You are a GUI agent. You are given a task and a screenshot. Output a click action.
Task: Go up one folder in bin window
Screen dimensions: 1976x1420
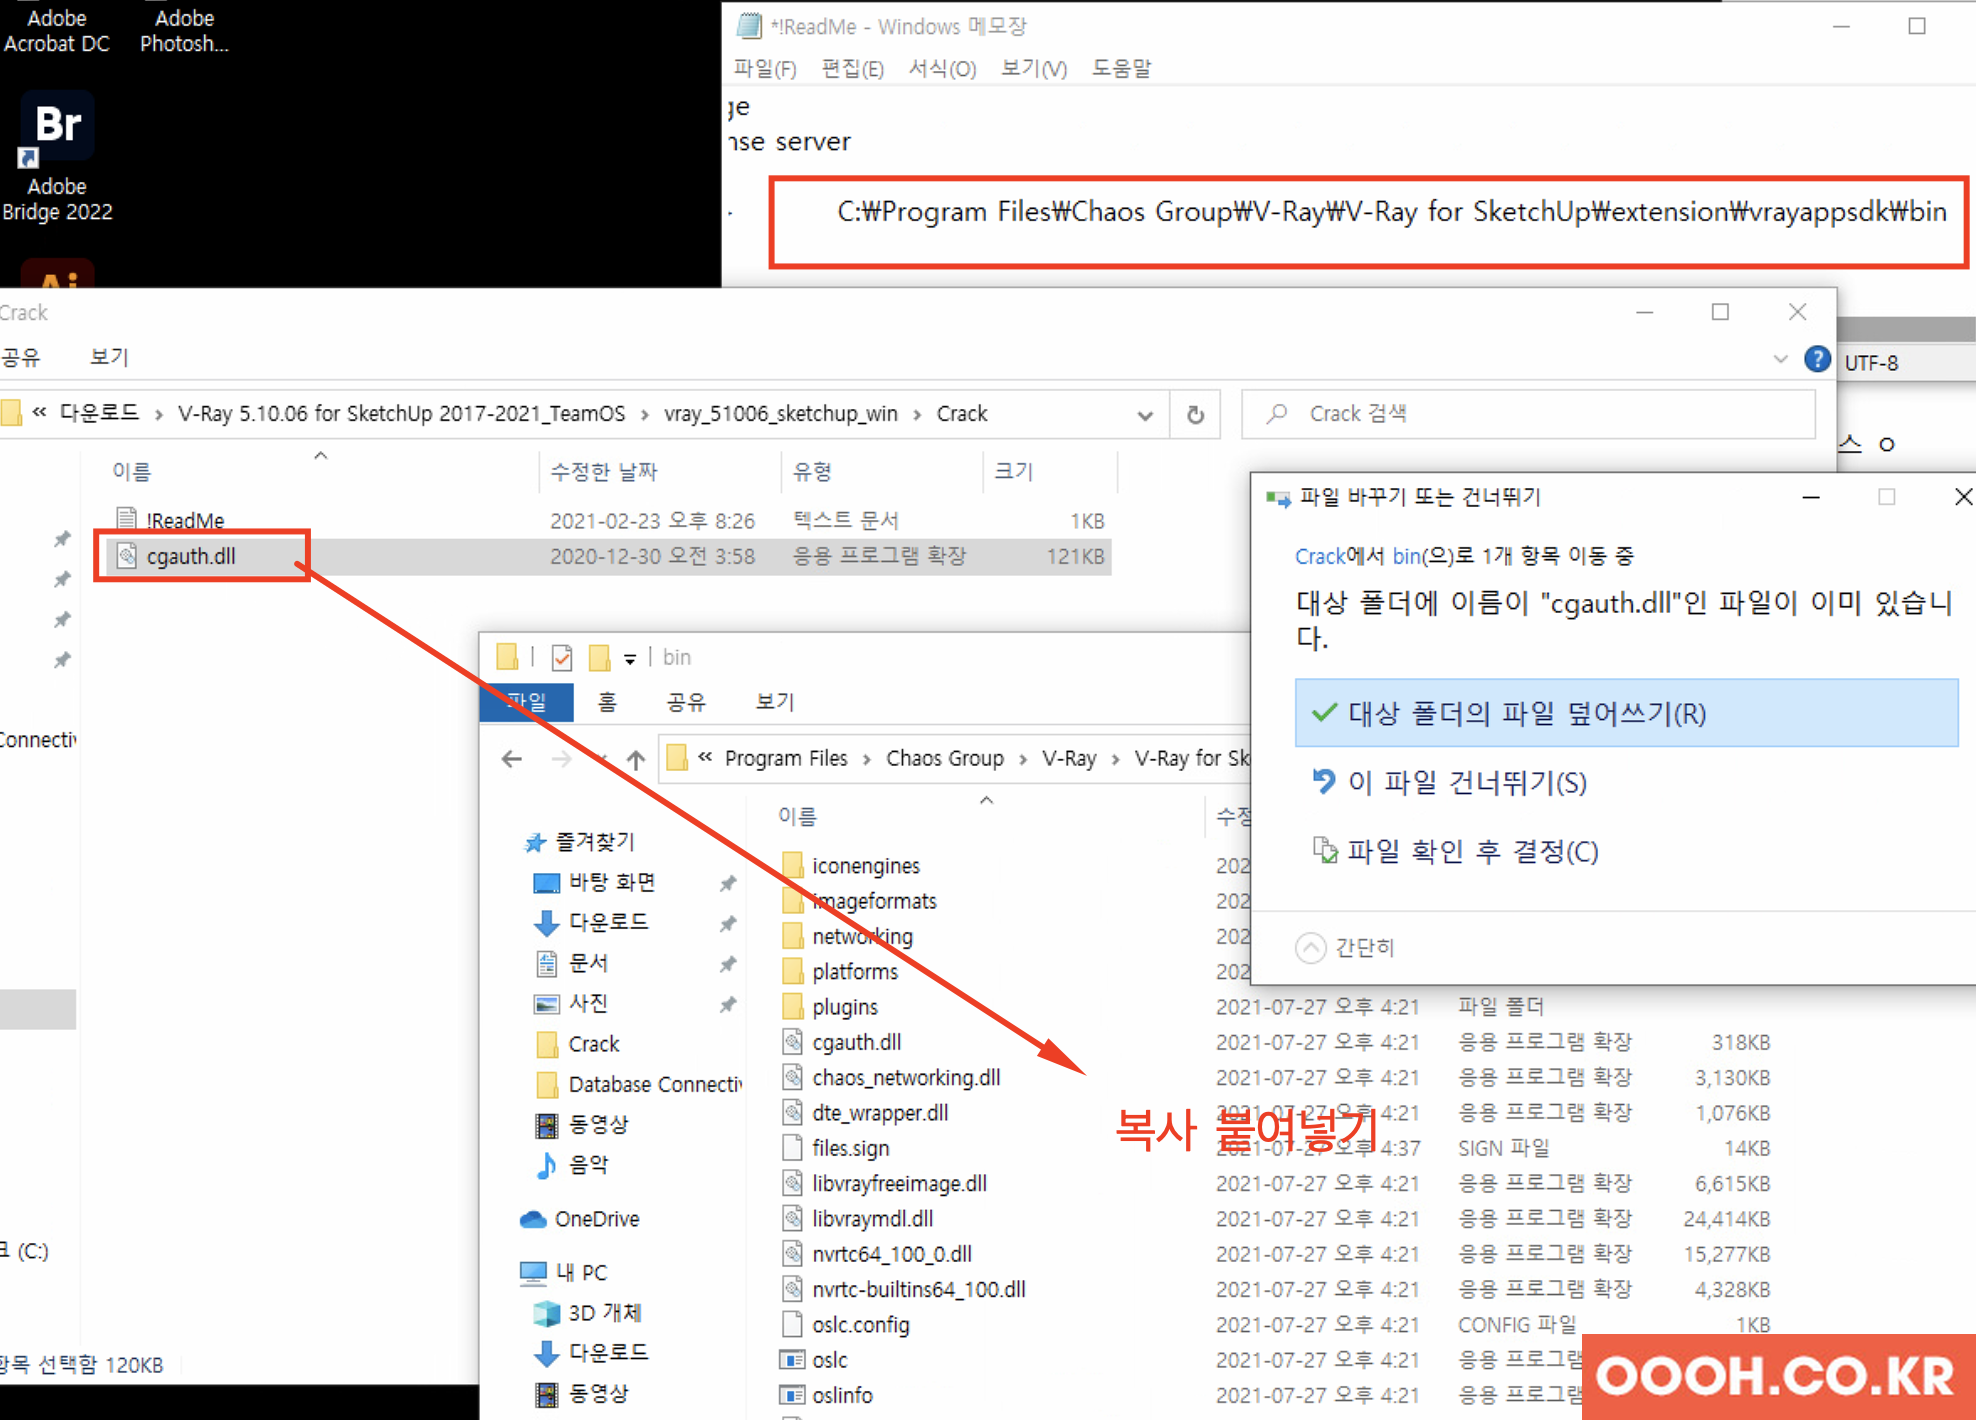pos(636,759)
